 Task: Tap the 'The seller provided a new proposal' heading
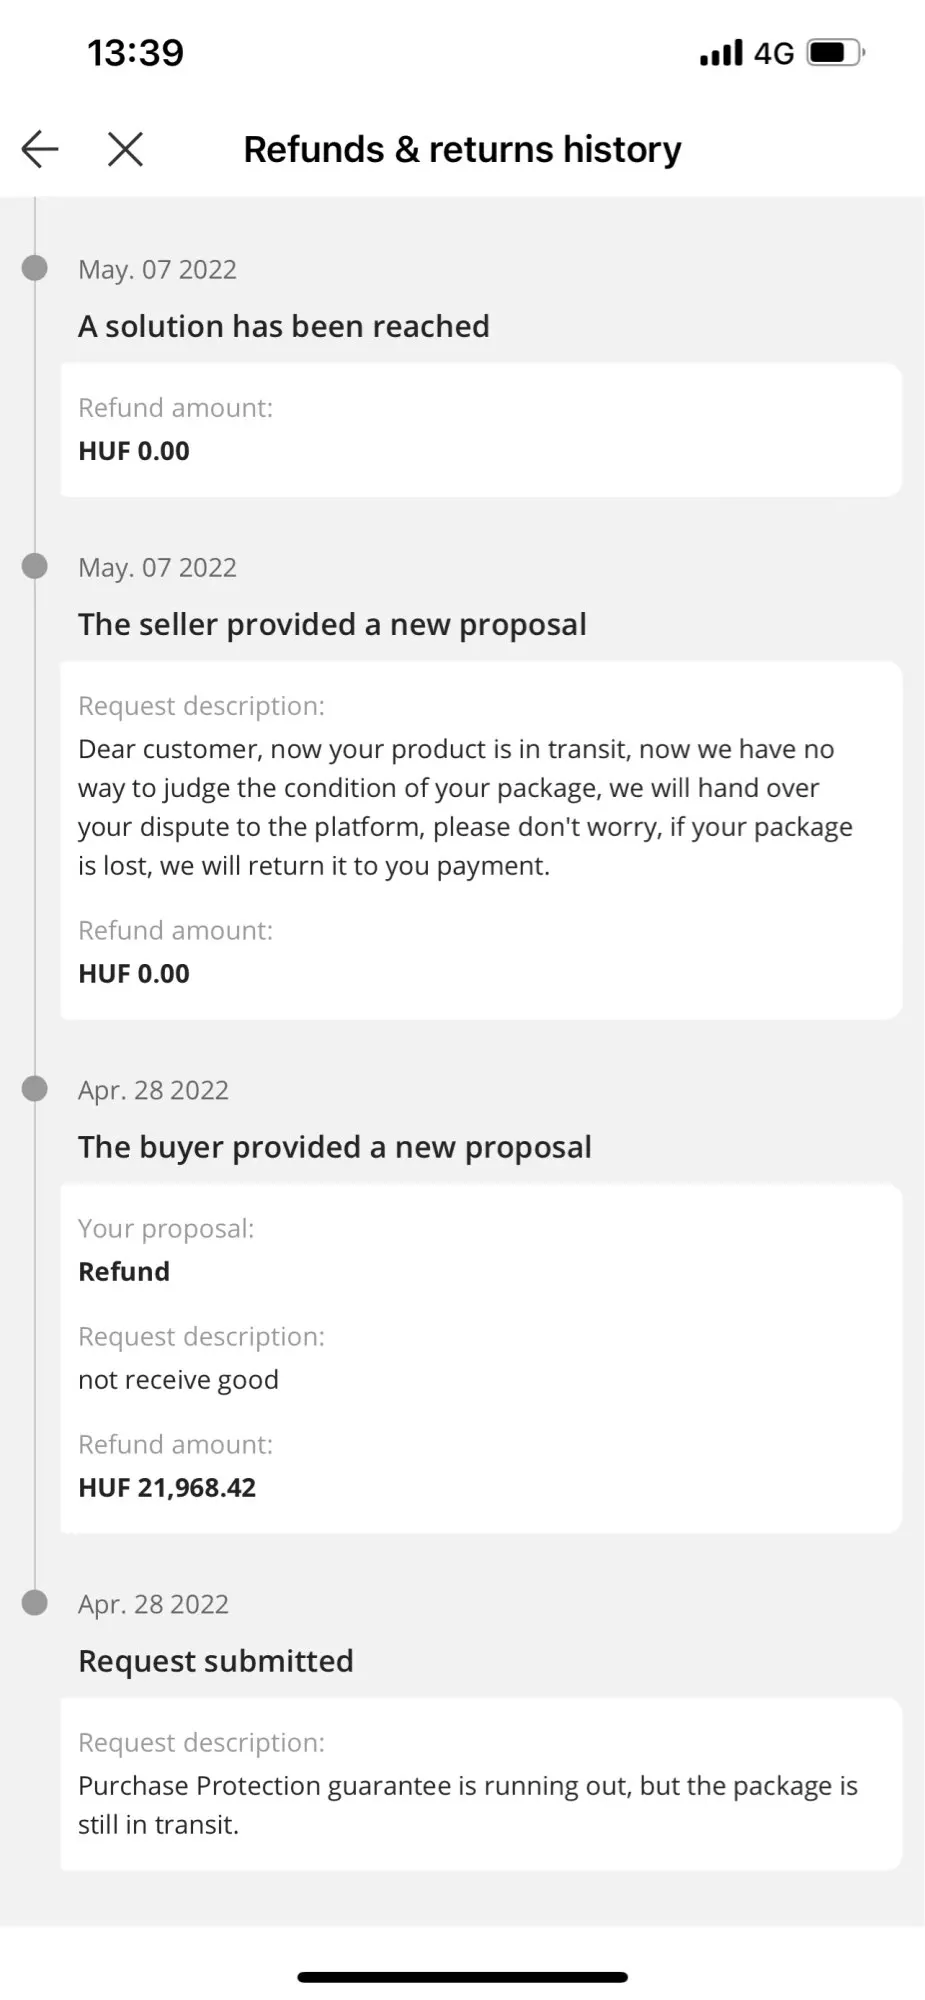[332, 624]
